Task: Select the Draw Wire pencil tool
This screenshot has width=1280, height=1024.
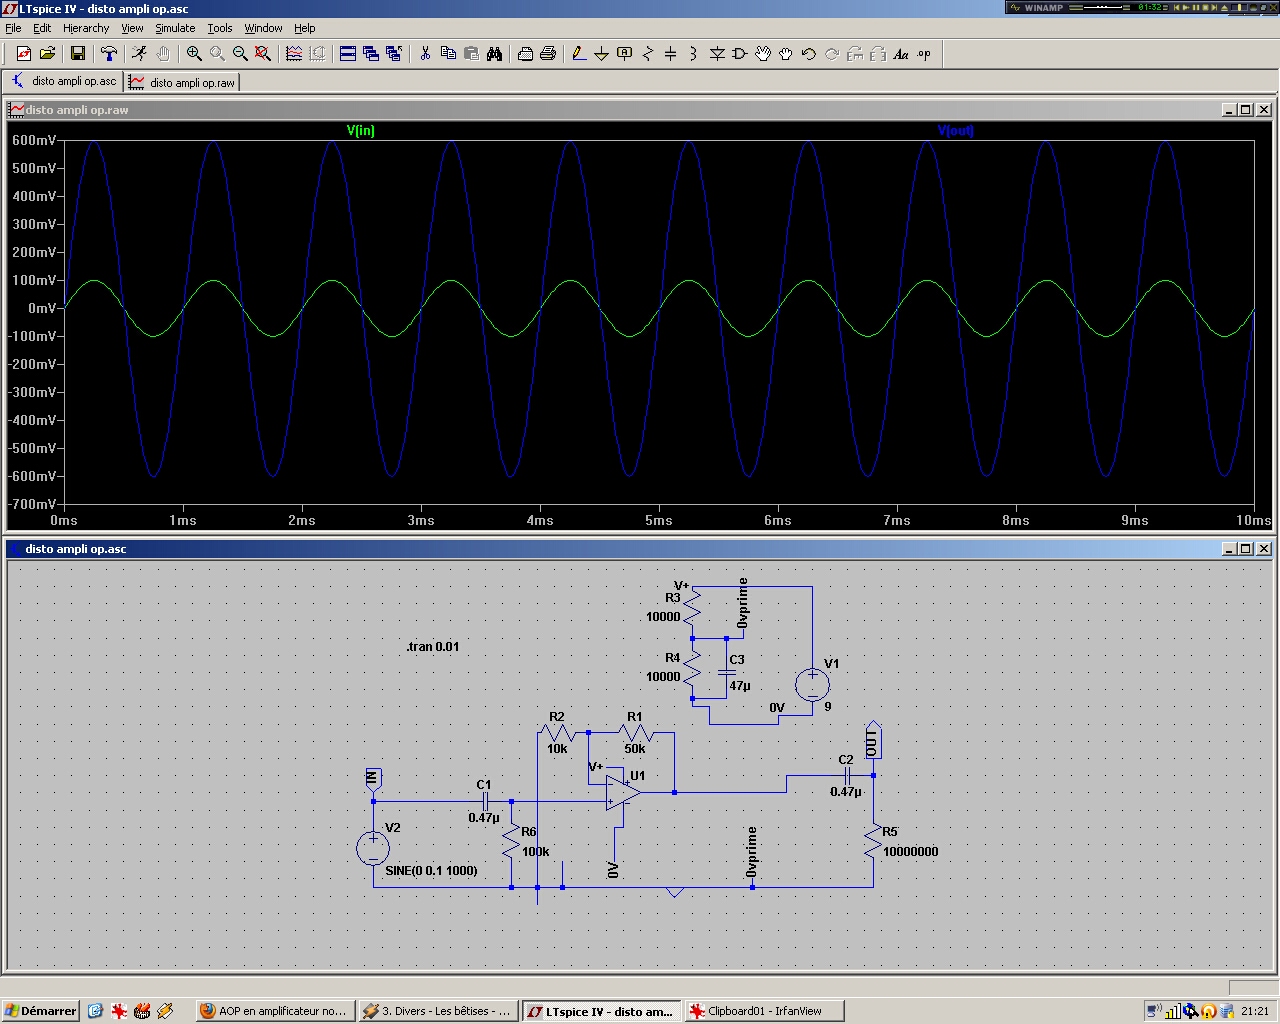Action: click(578, 54)
